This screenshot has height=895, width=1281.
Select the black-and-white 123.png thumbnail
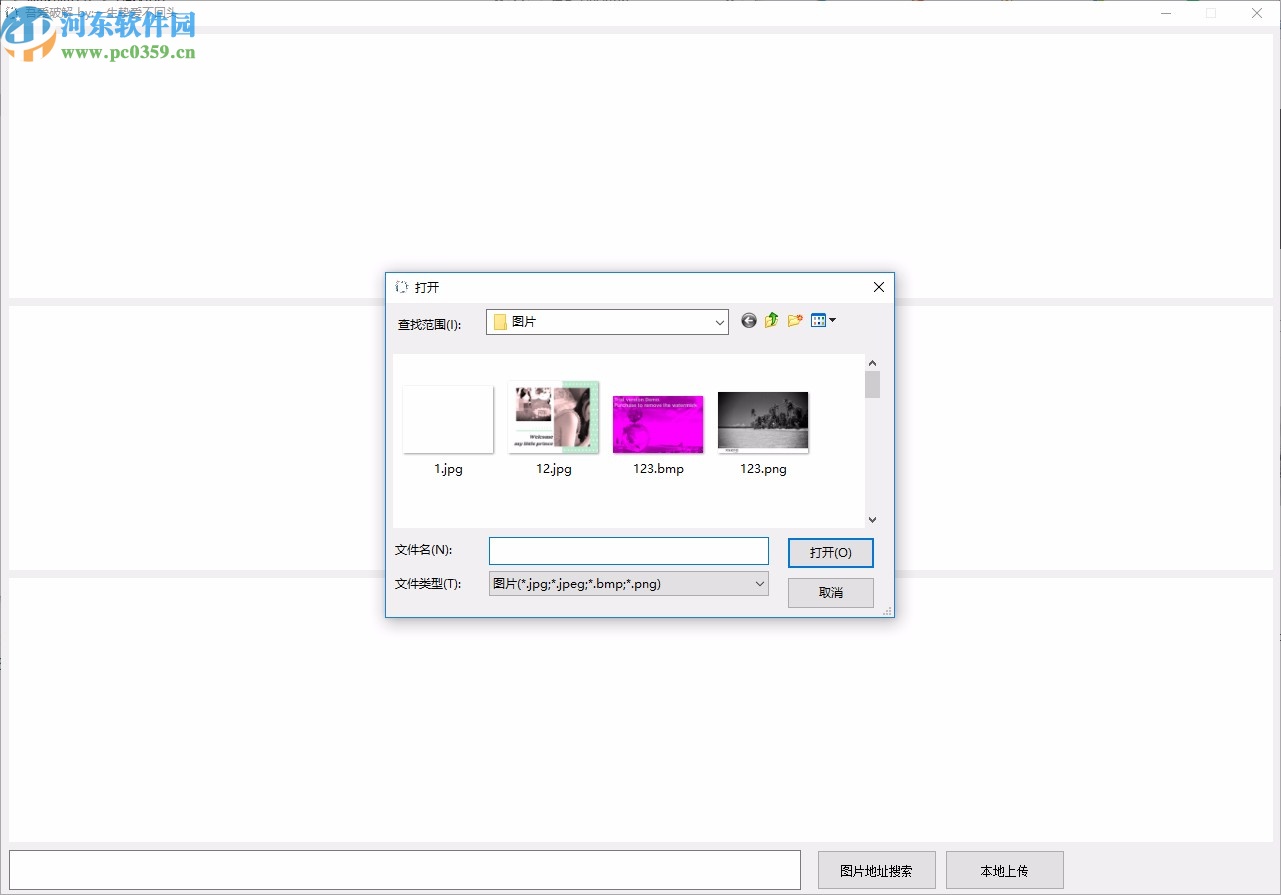763,422
